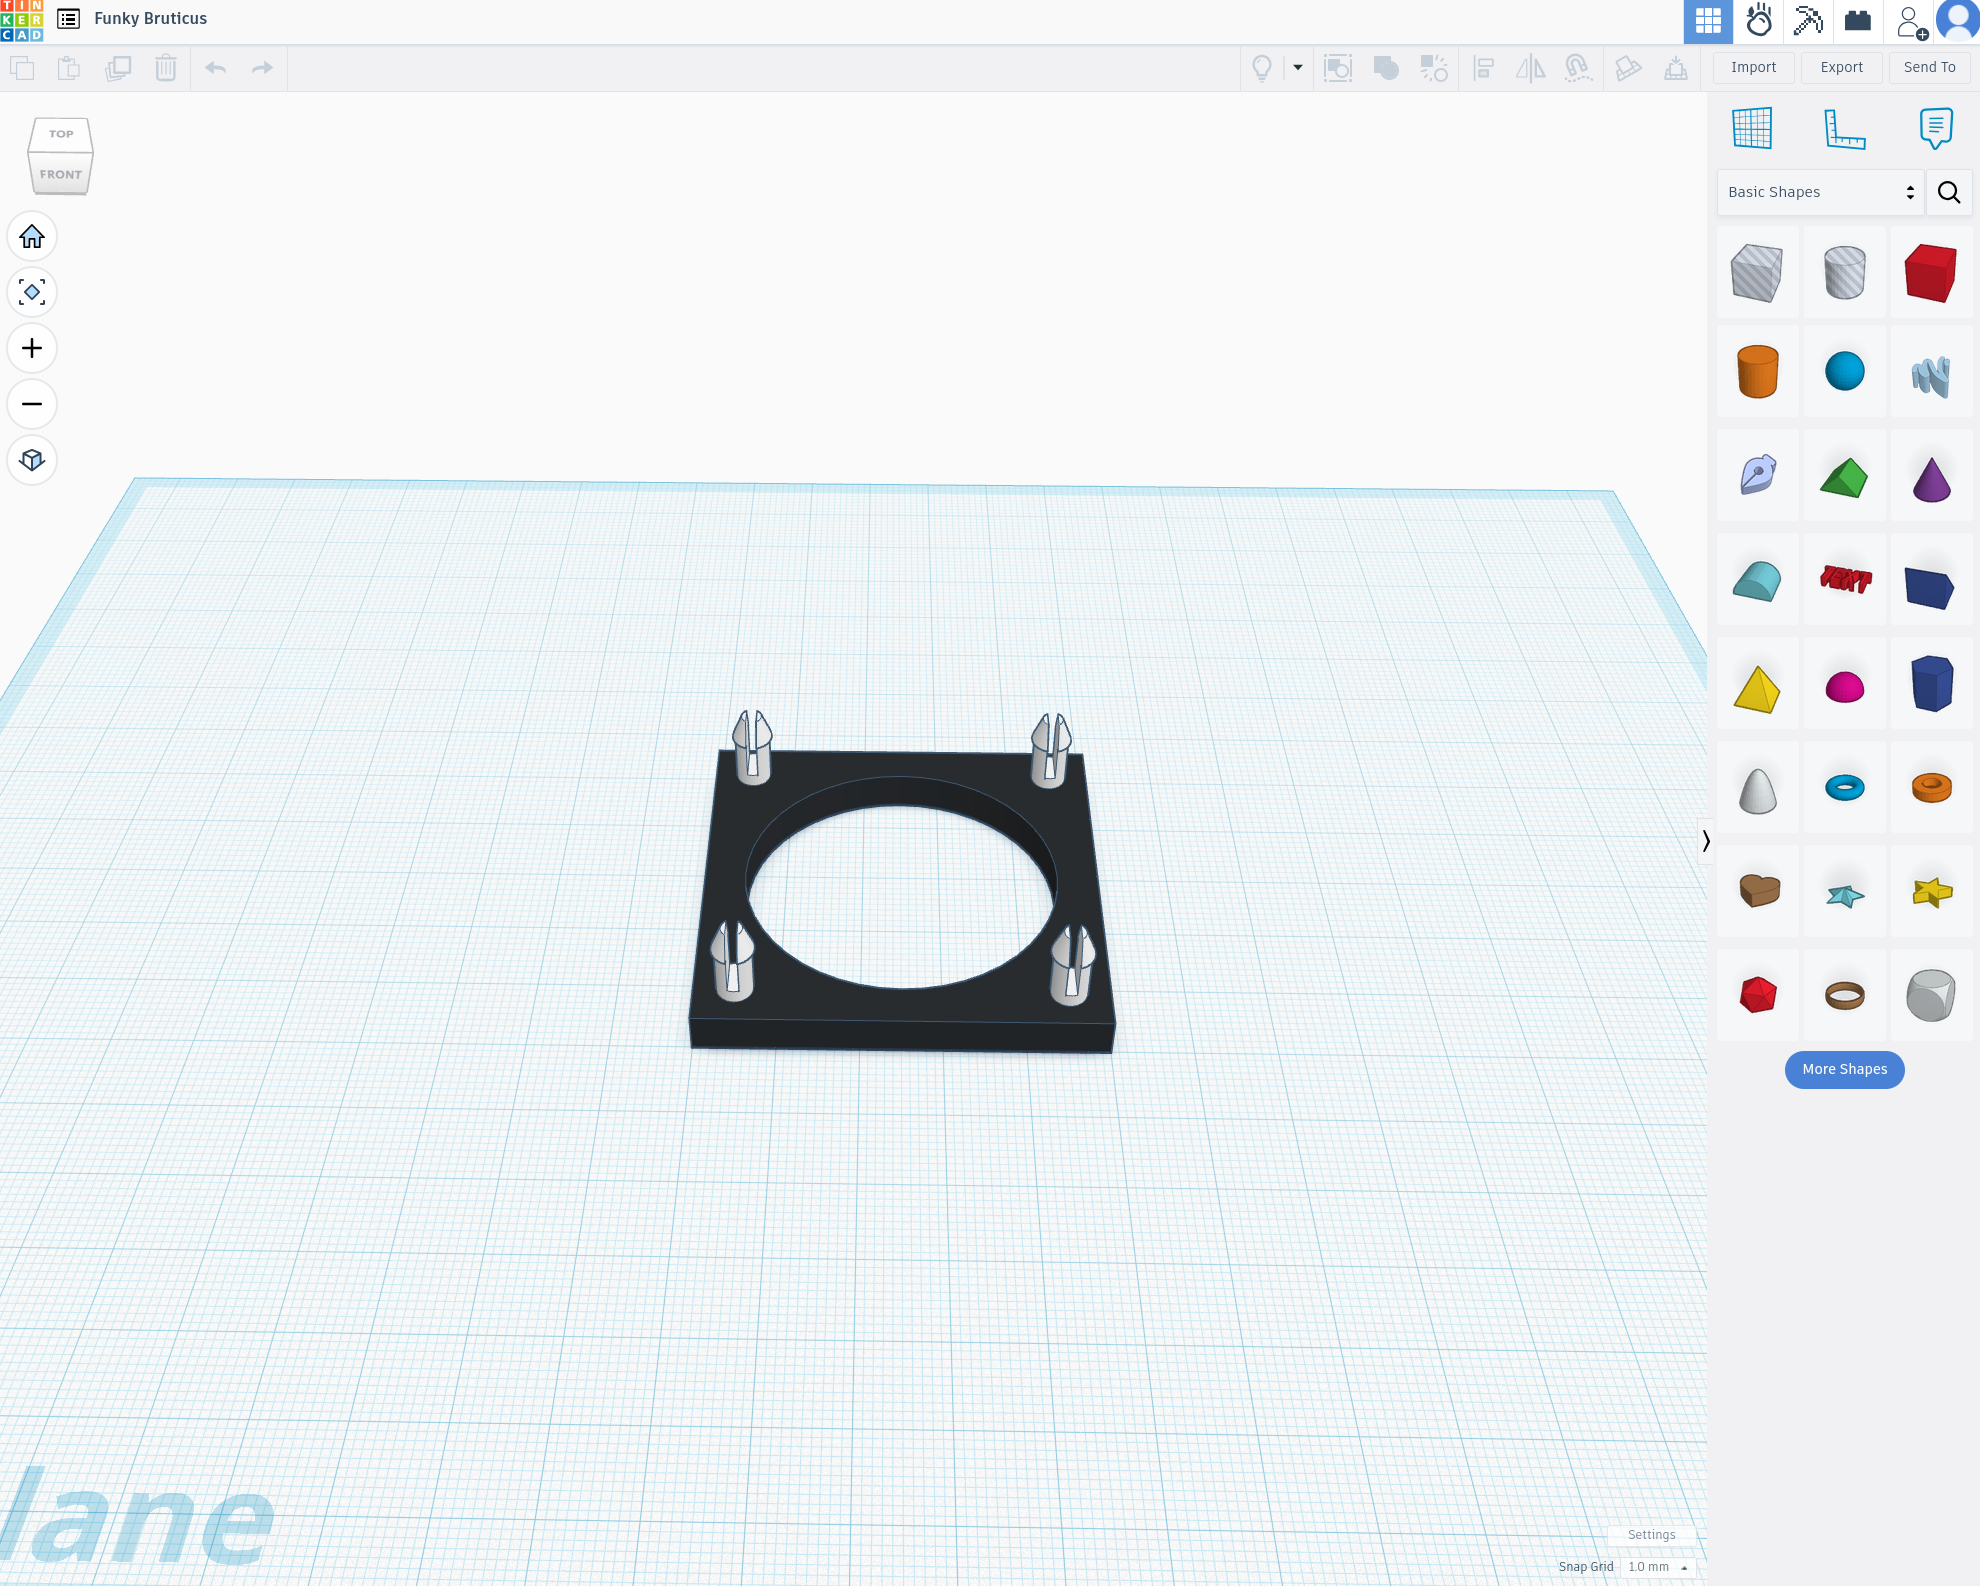The width and height of the screenshot is (1980, 1586).
Task: Select the Box hole shape
Action: pyautogui.click(x=1757, y=272)
